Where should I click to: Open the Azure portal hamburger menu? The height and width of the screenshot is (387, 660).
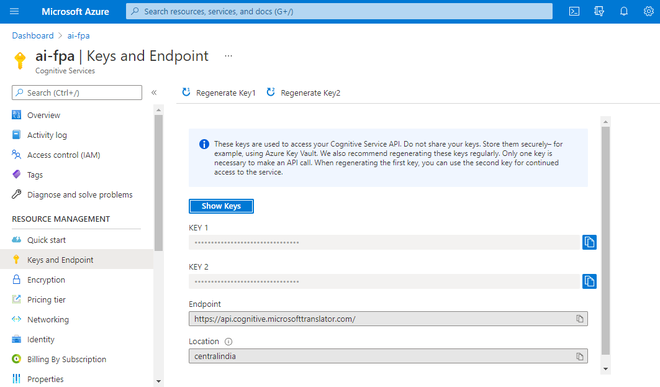coord(14,11)
